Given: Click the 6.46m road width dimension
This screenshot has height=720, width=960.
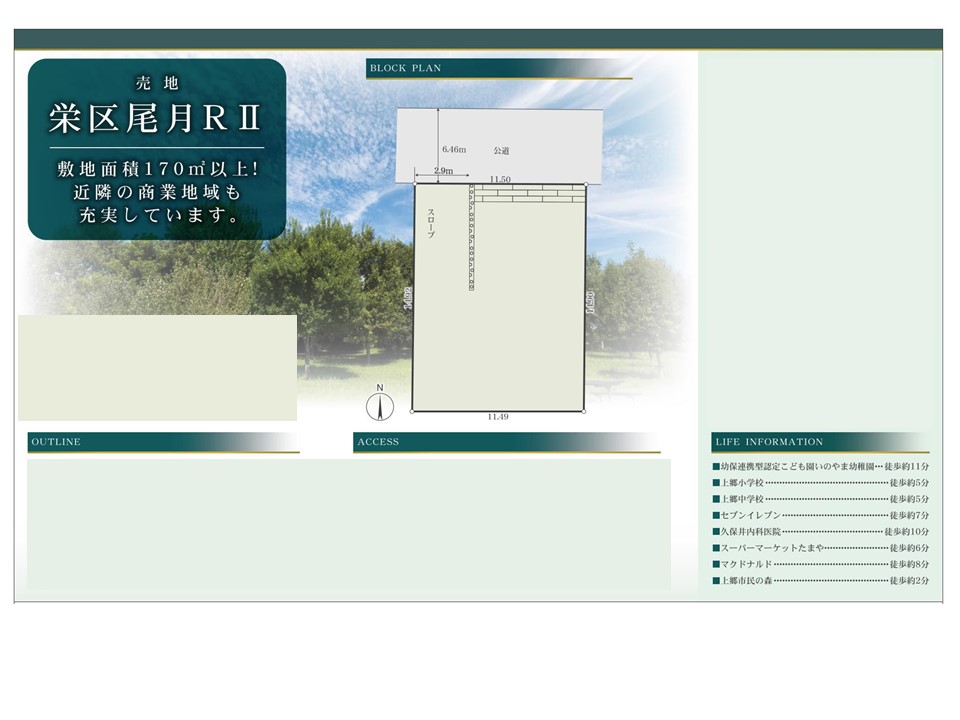Looking at the screenshot, I should coord(455,149).
